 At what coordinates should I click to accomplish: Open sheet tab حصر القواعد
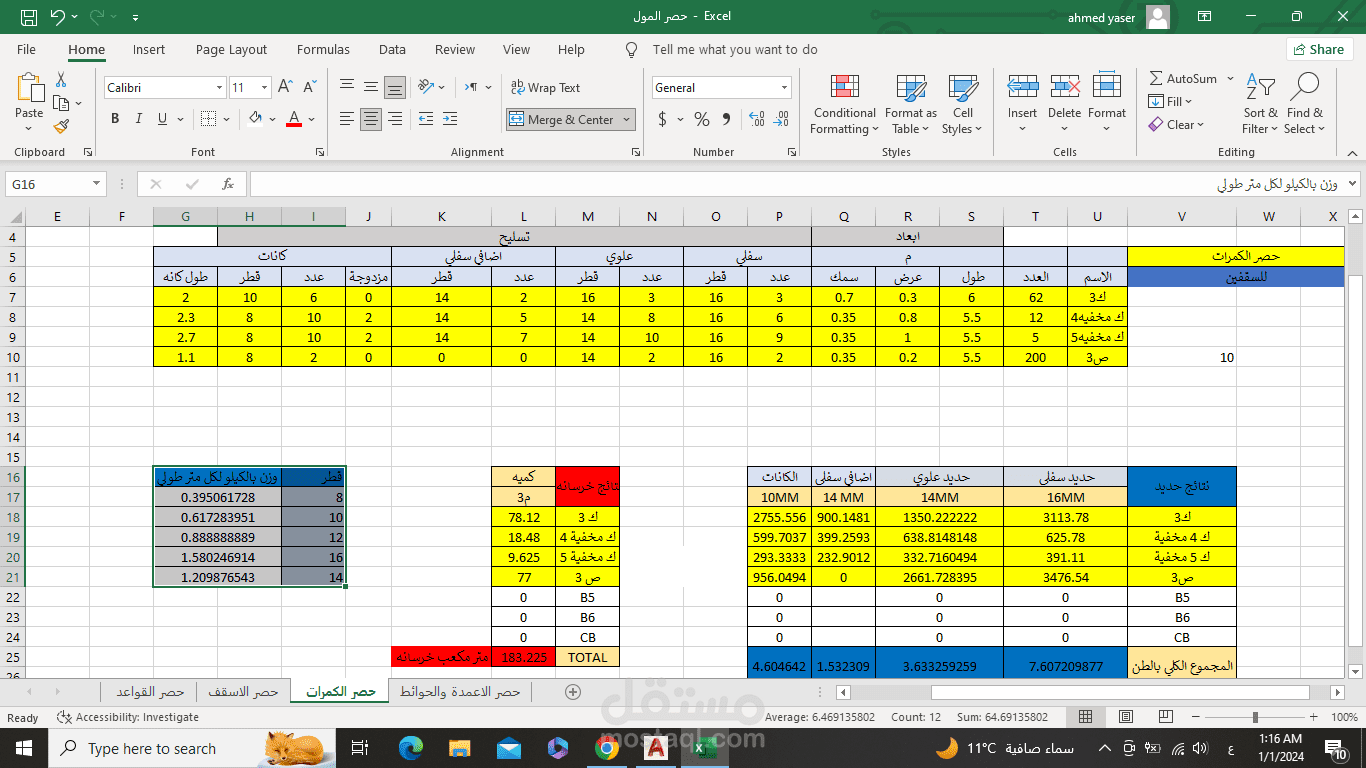pos(149,691)
